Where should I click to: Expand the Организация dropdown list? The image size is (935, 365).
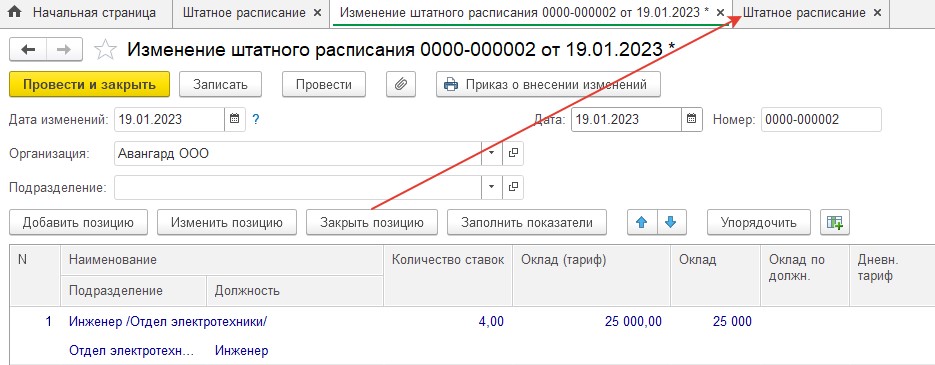tap(491, 153)
